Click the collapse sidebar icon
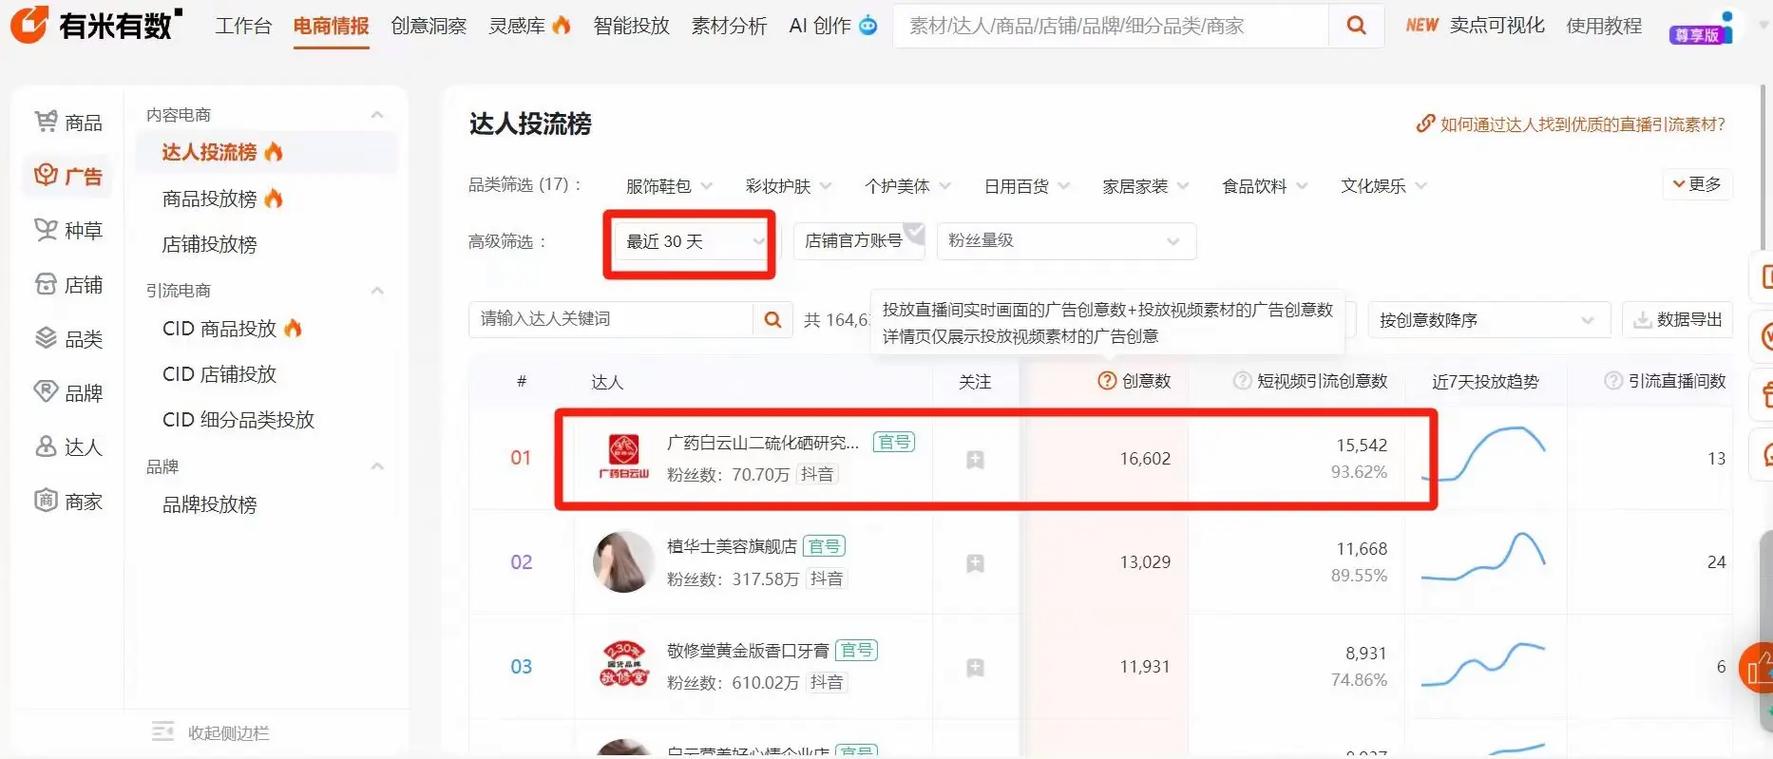The width and height of the screenshot is (1773, 759). click(162, 732)
